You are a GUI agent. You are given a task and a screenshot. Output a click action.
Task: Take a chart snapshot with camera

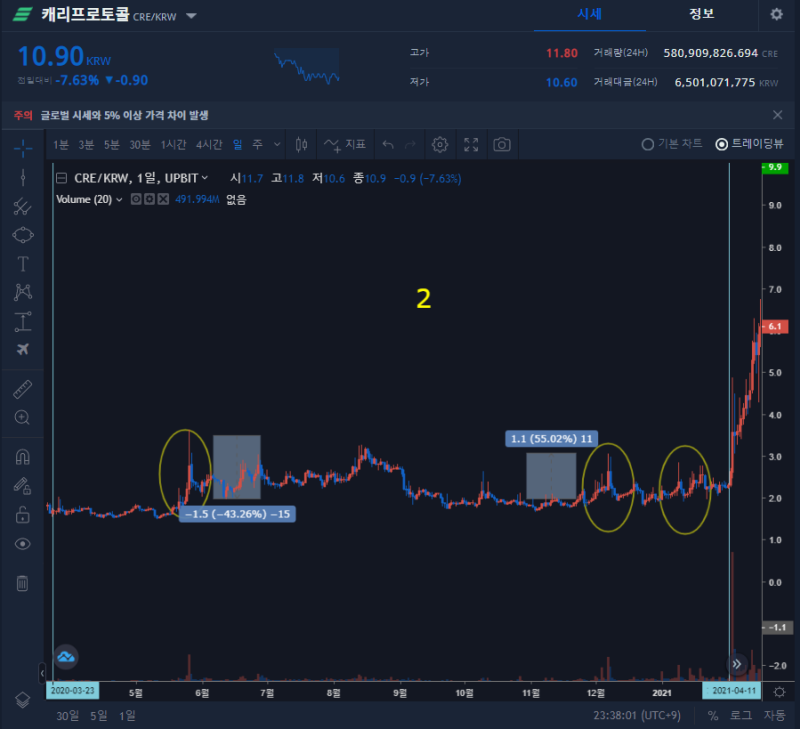[x=502, y=145]
